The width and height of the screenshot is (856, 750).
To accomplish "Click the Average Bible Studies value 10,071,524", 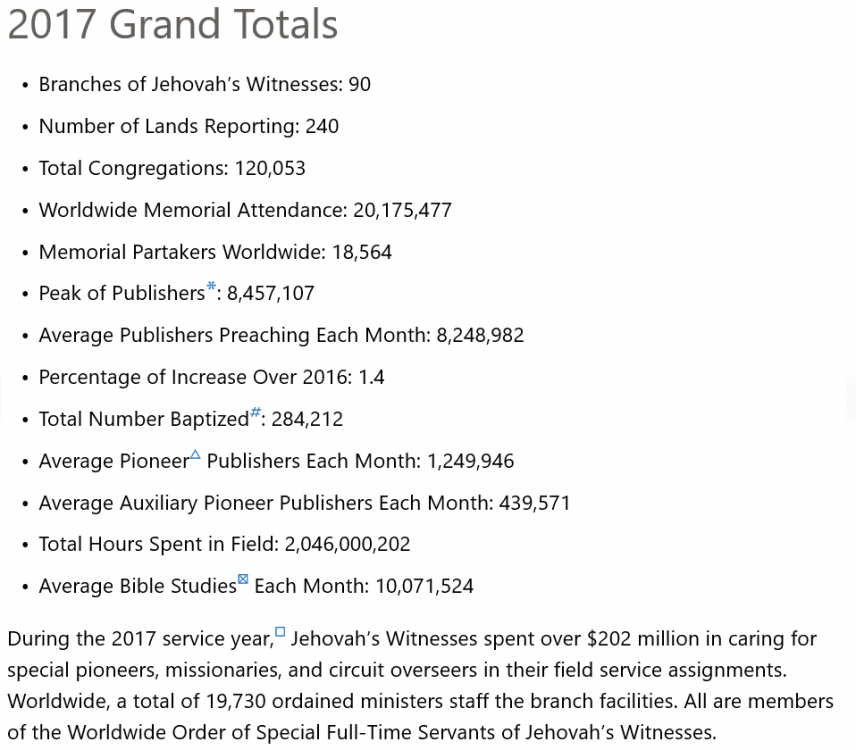I will coord(424,587).
